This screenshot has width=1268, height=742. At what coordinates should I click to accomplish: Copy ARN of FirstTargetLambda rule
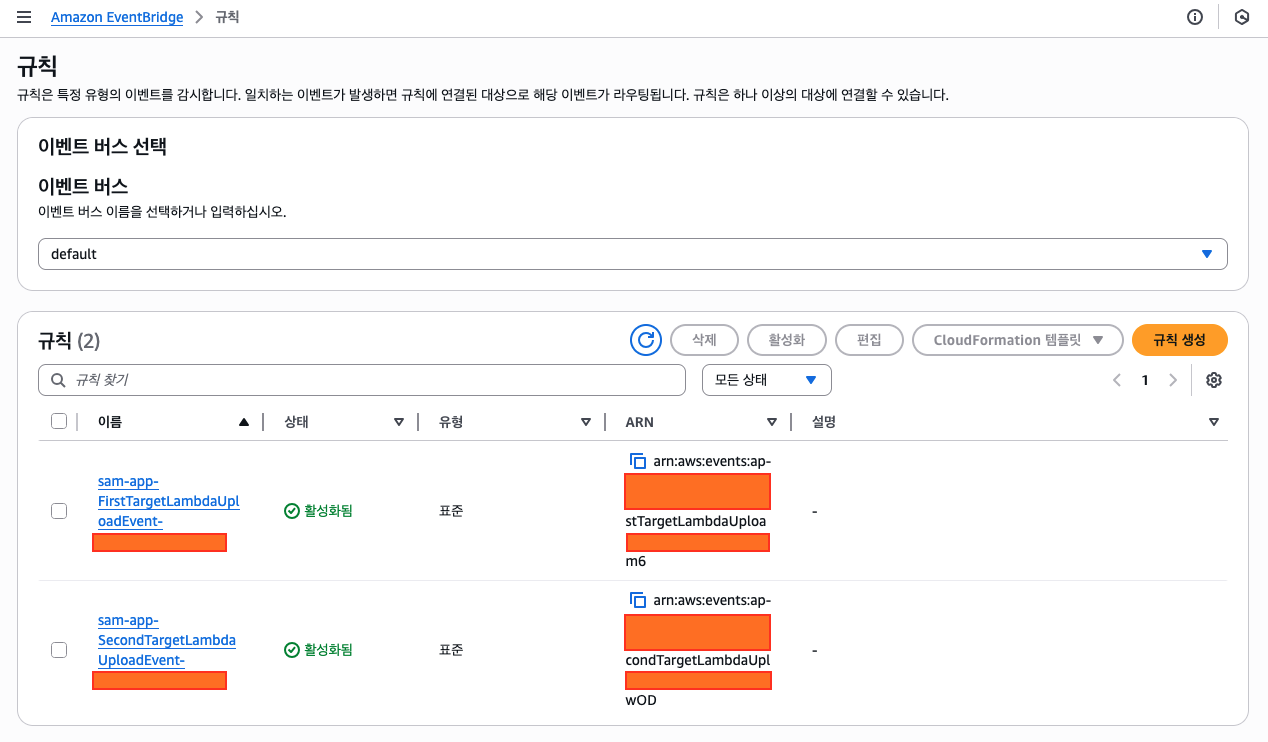(x=637, y=461)
